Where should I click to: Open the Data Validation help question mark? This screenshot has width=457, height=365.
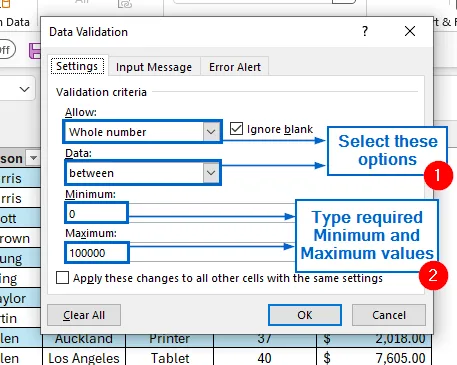[x=365, y=31]
